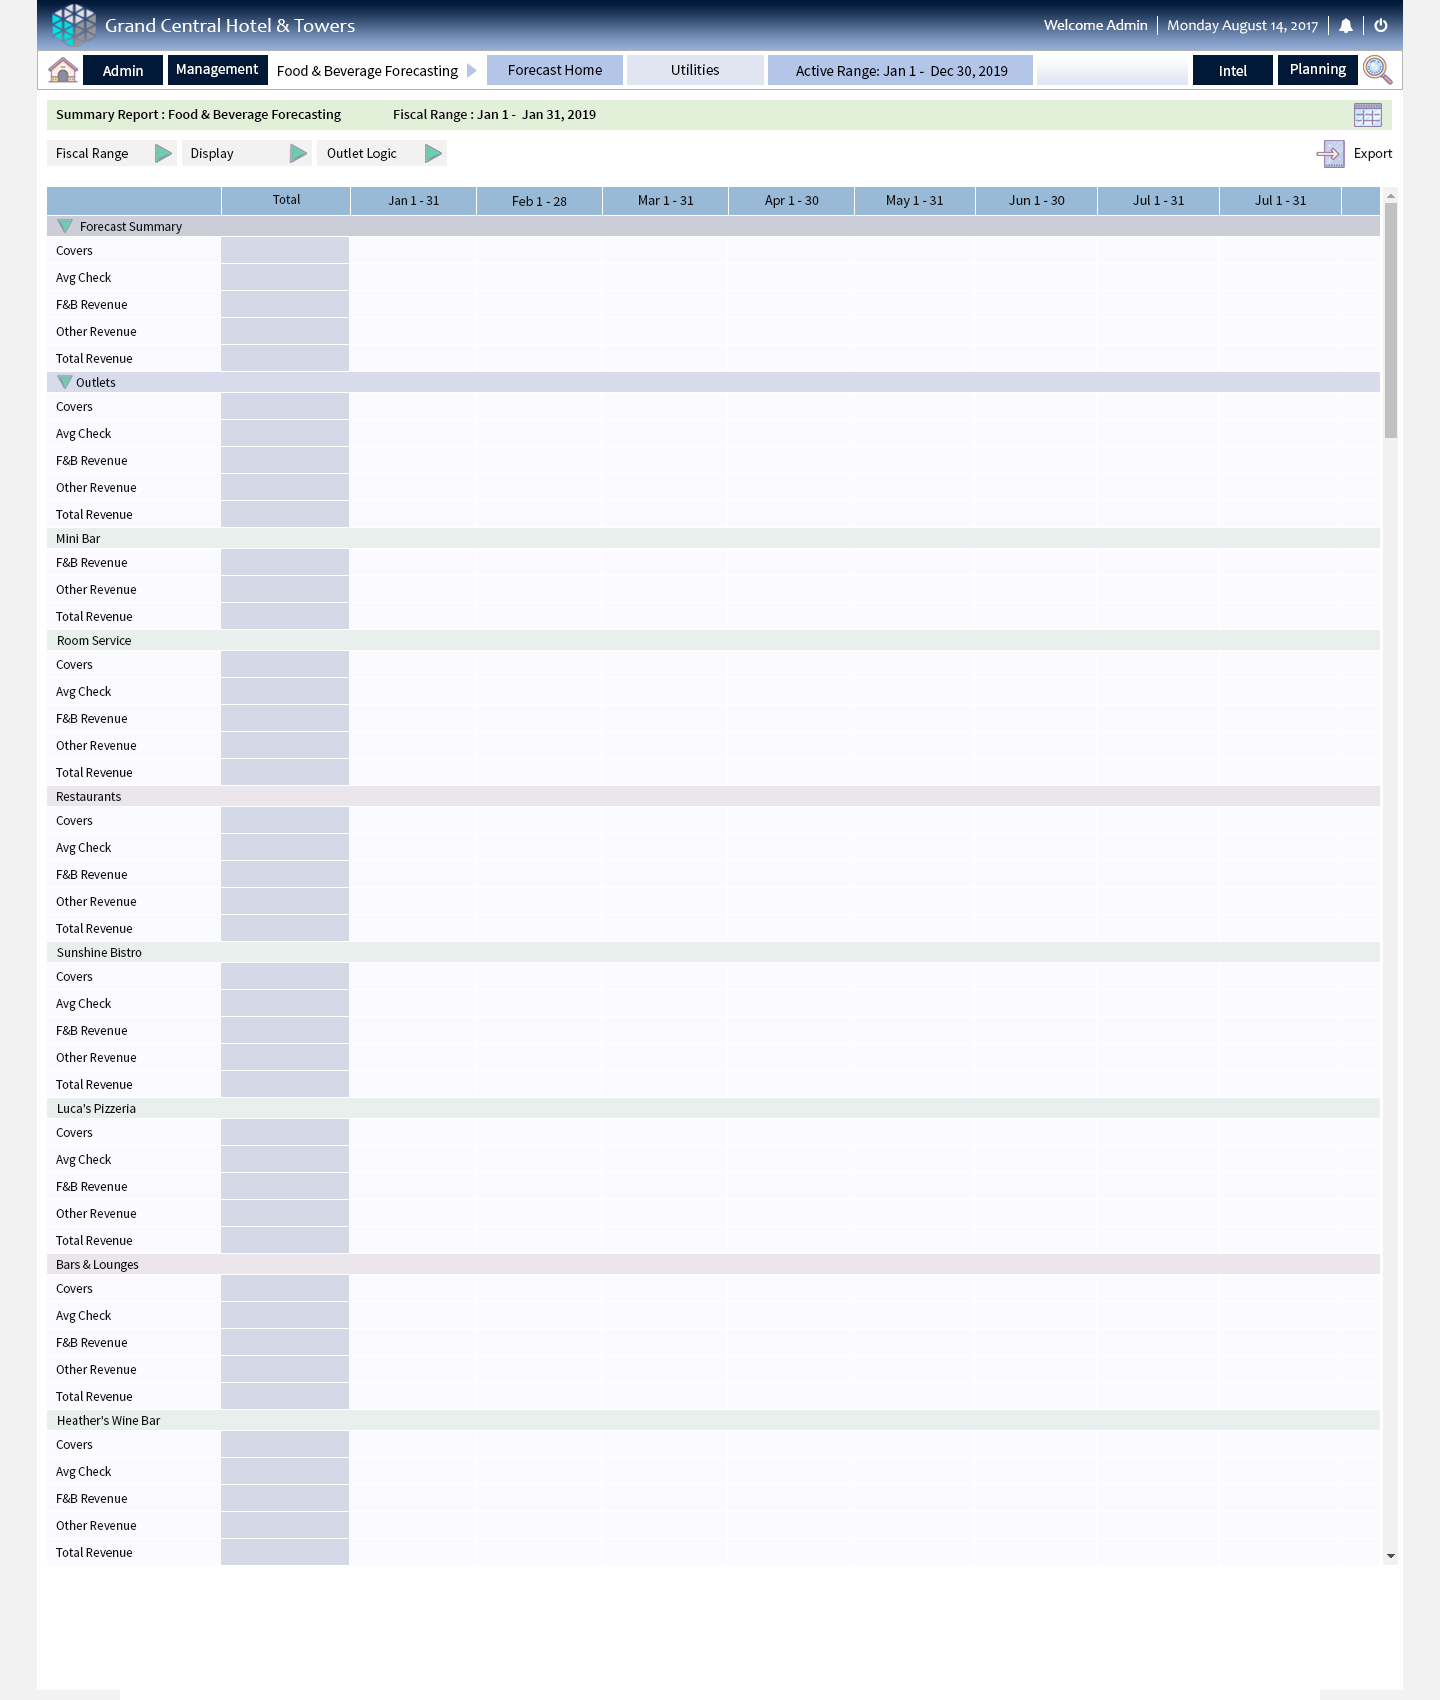Image resolution: width=1440 pixels, height=1700 pixels.
Task: Click arrow next to Food & Beverage Forecasting
Action: pos(472,71)
